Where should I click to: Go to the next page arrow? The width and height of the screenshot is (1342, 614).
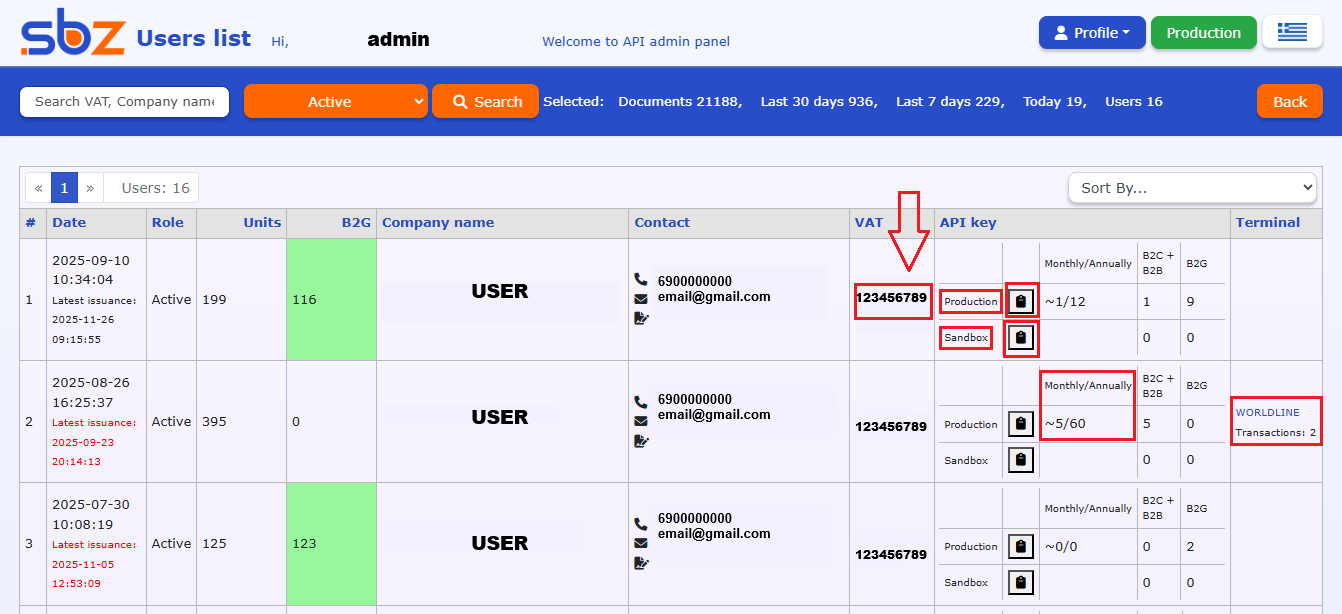tap(90, 187)
